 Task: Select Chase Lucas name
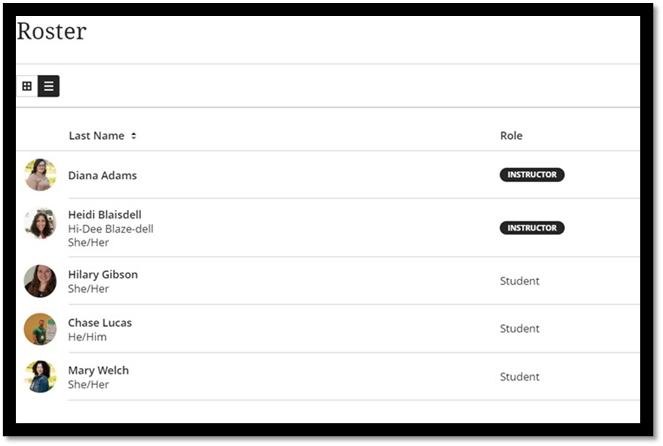[x=100, y=323]
